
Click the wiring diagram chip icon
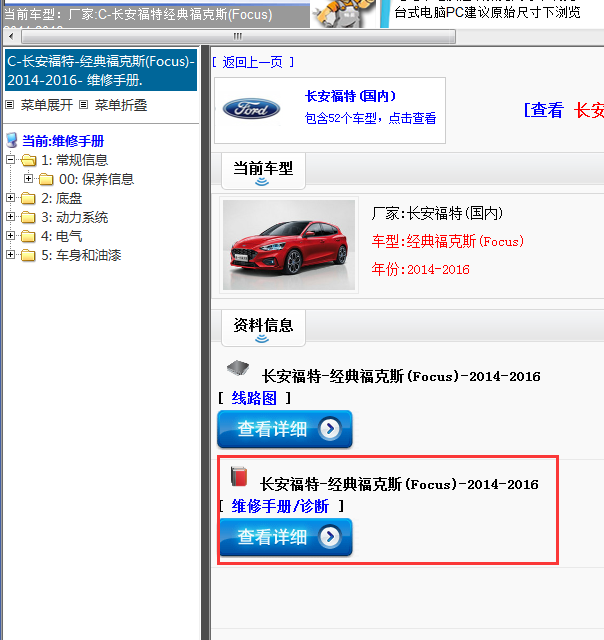click(x=238, y=367)
